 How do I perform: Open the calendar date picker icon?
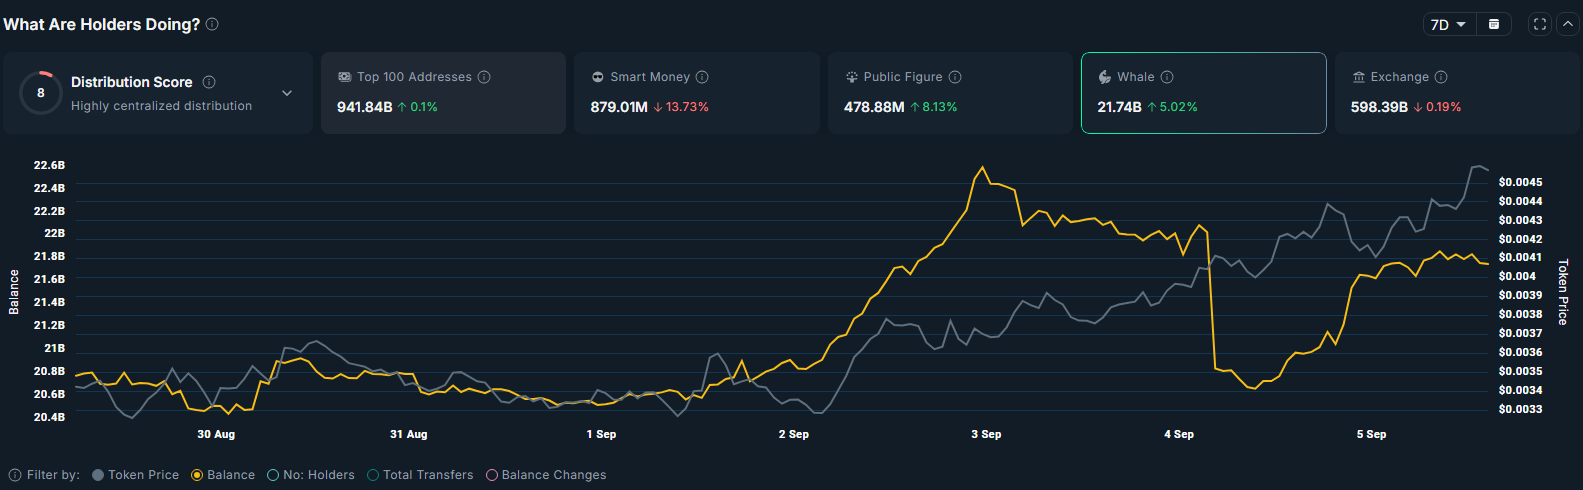click(x=1494, y=24)
